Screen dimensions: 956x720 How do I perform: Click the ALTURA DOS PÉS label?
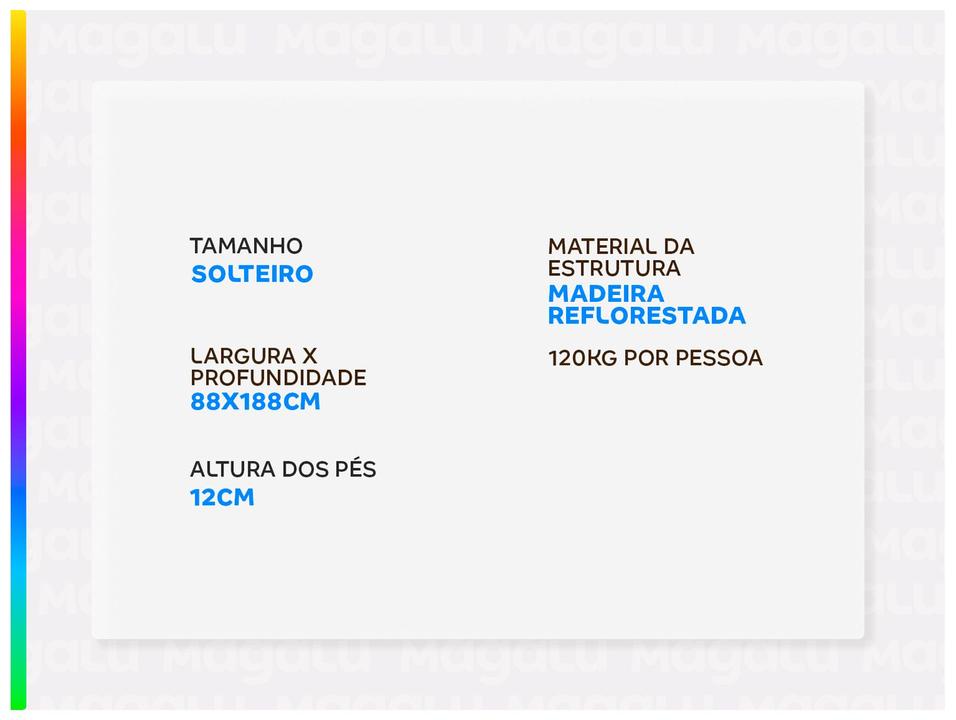pos(283,470)
